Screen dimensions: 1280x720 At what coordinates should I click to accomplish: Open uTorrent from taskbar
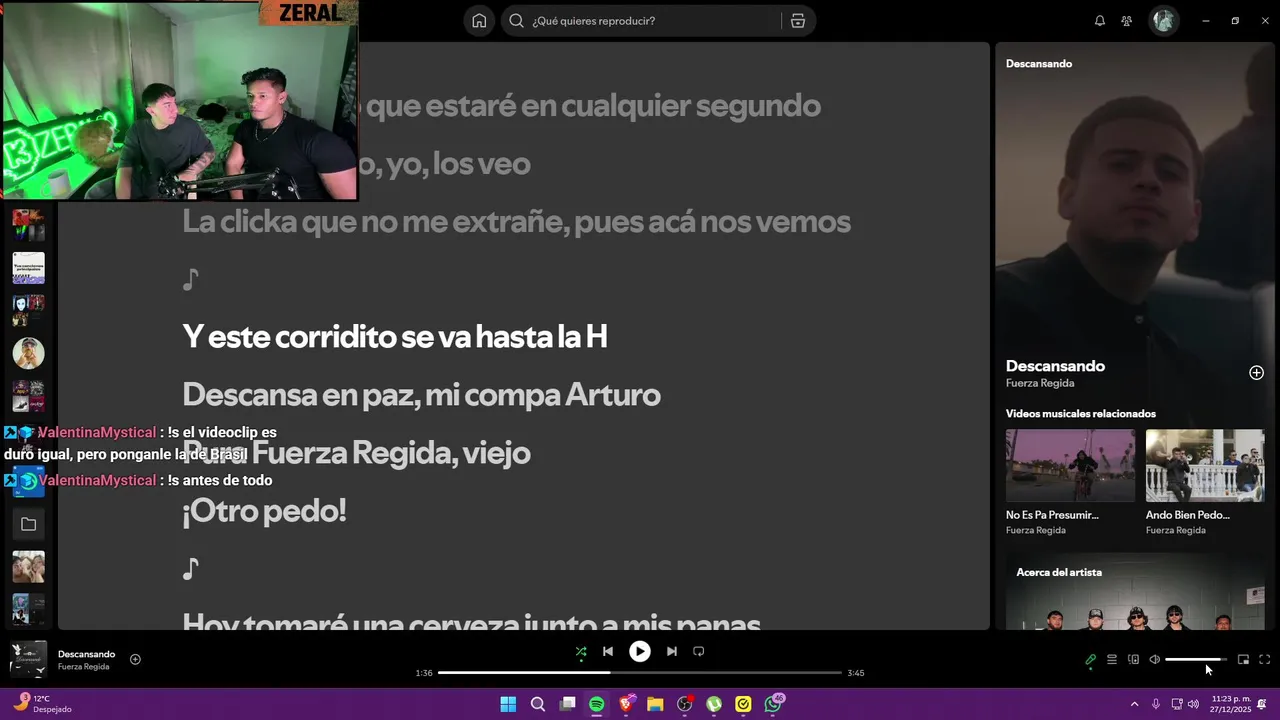[x=714, y=704]
